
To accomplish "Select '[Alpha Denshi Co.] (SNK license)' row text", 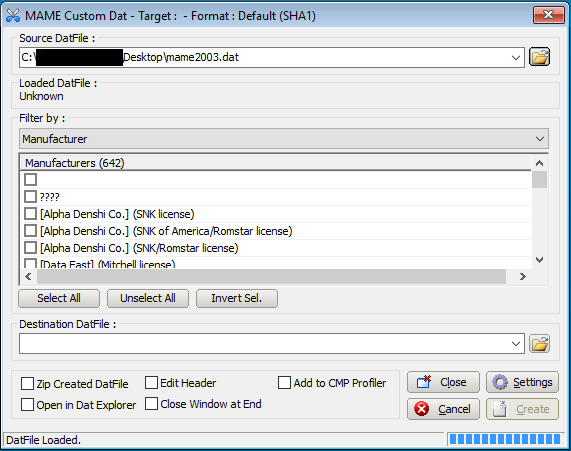I will [117, 214].
